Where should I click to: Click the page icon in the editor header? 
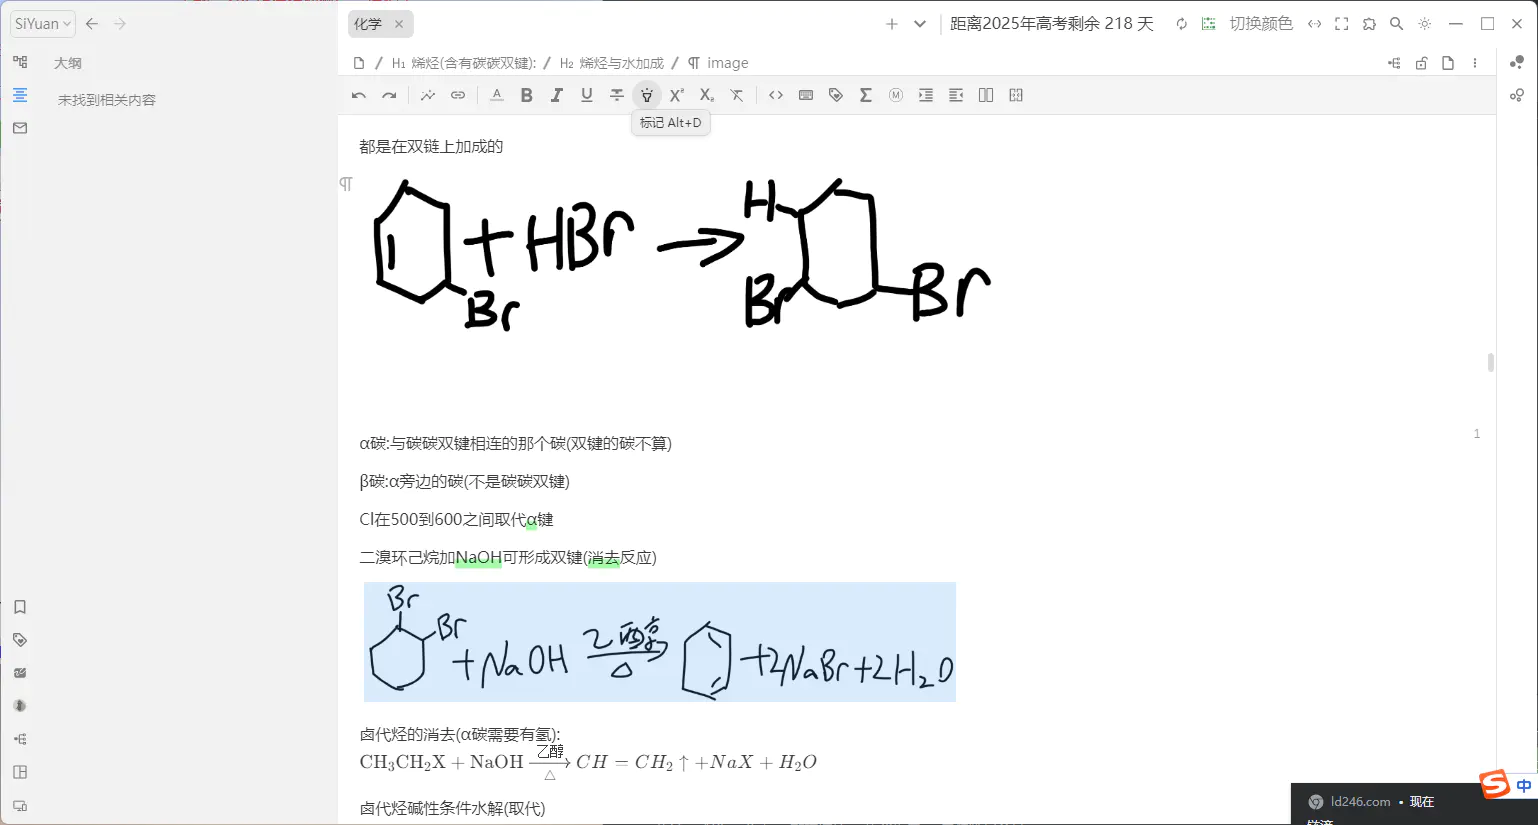tap(1448, 63)
